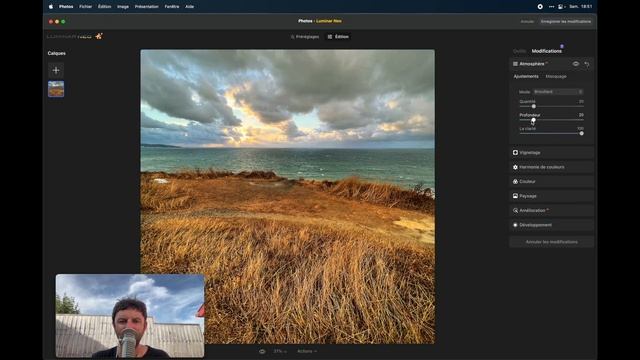The image size is (640, 360).
Task: Click the Atmosphère tool icon
Action: pyautogui.click(x=515, y=64)
